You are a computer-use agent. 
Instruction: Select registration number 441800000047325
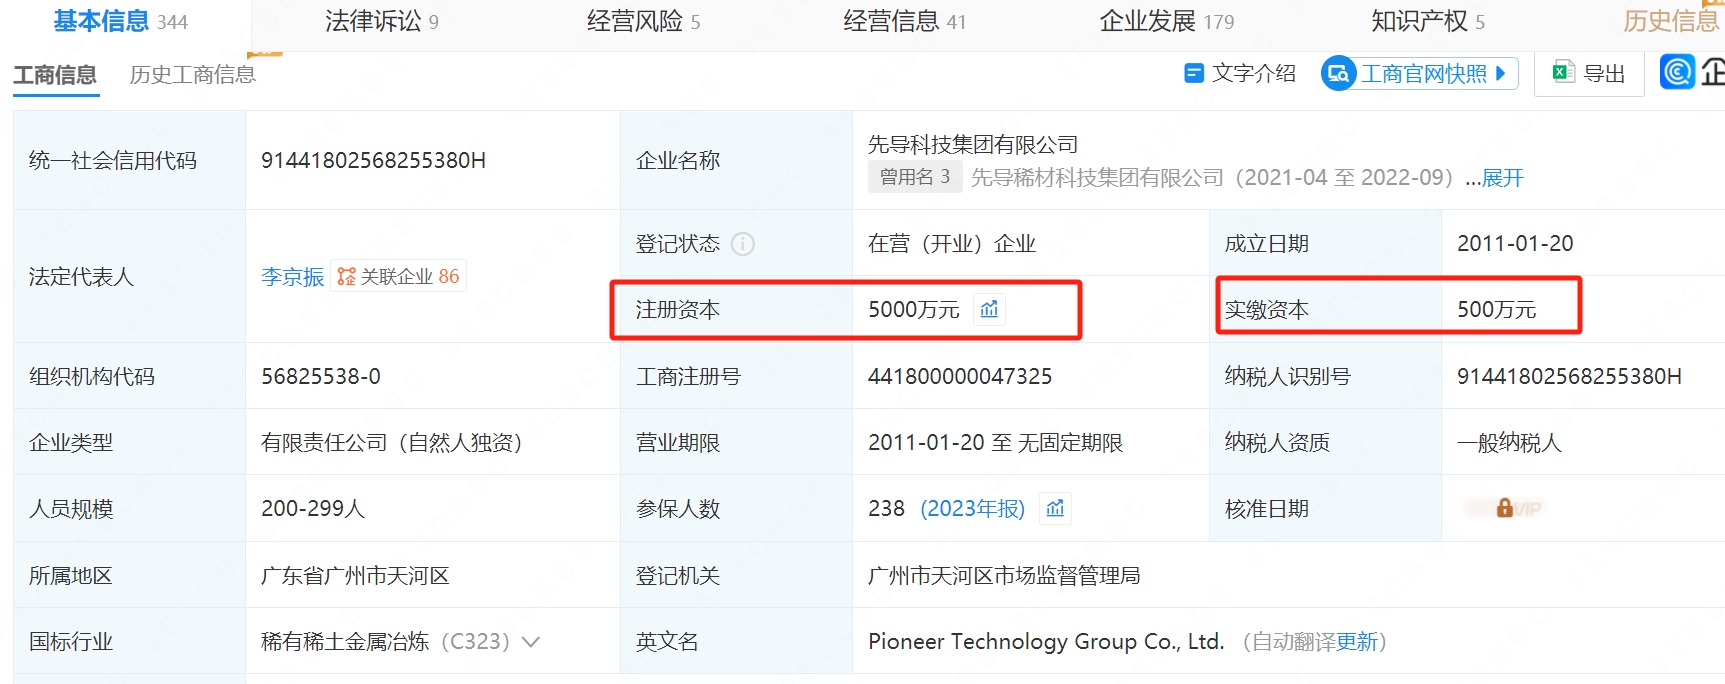960,376
